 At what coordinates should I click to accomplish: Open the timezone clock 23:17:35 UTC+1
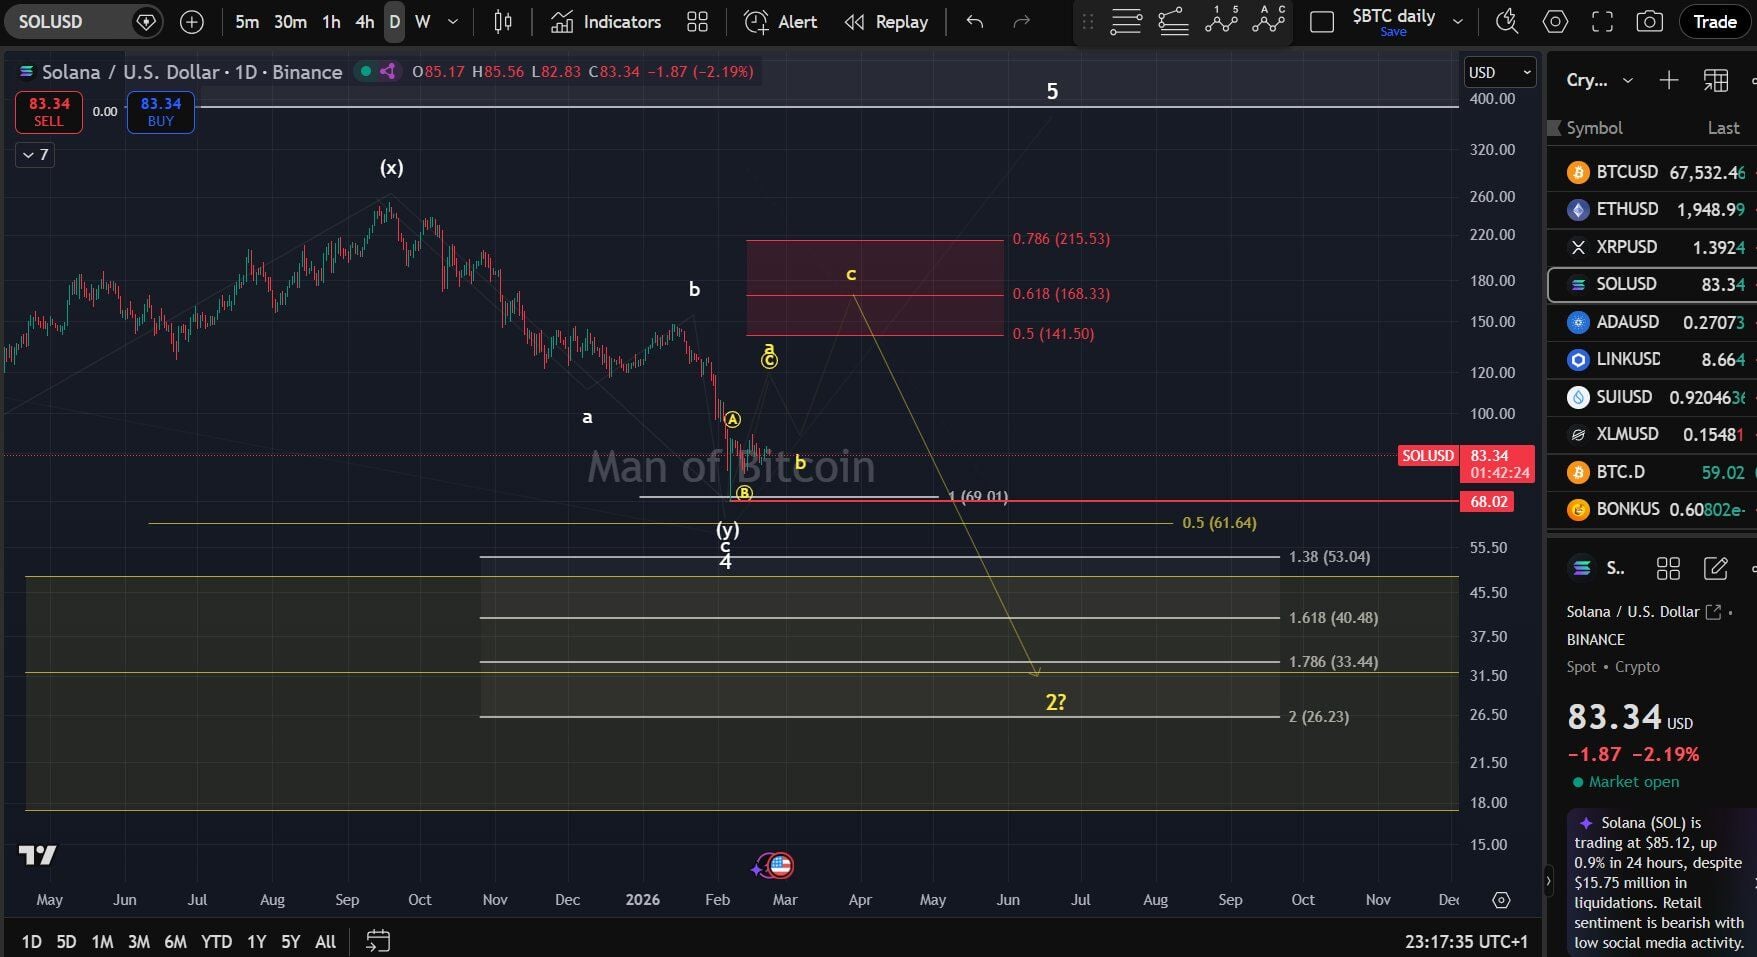tap(1466, 941)
